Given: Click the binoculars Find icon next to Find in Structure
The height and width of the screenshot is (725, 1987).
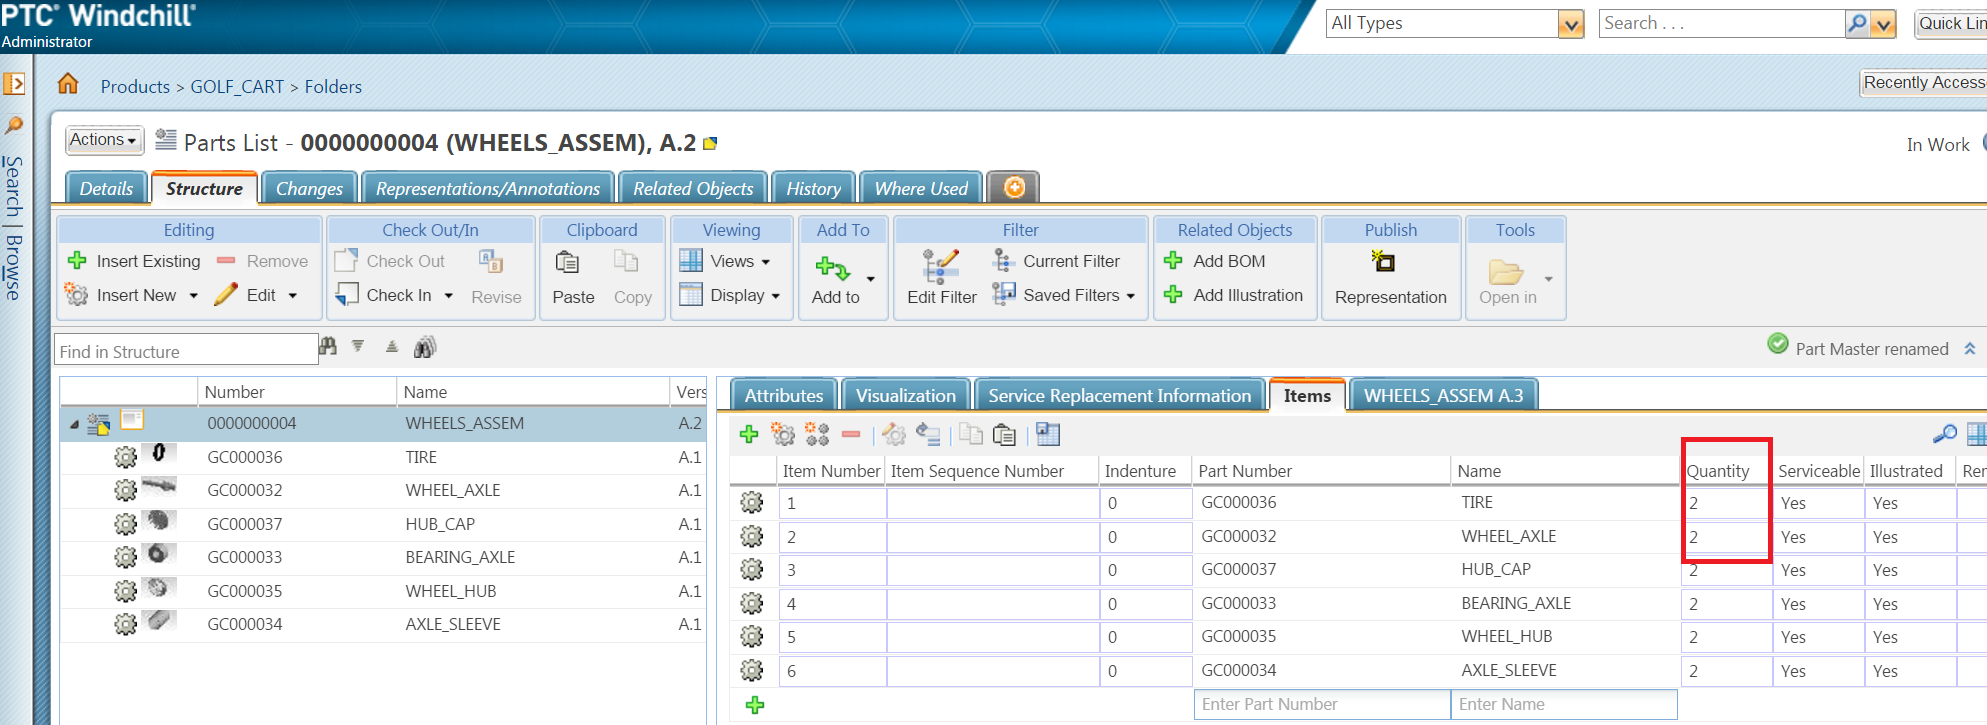Looking at the screenshot, I should pyautogui.click(x=328, y=346).
